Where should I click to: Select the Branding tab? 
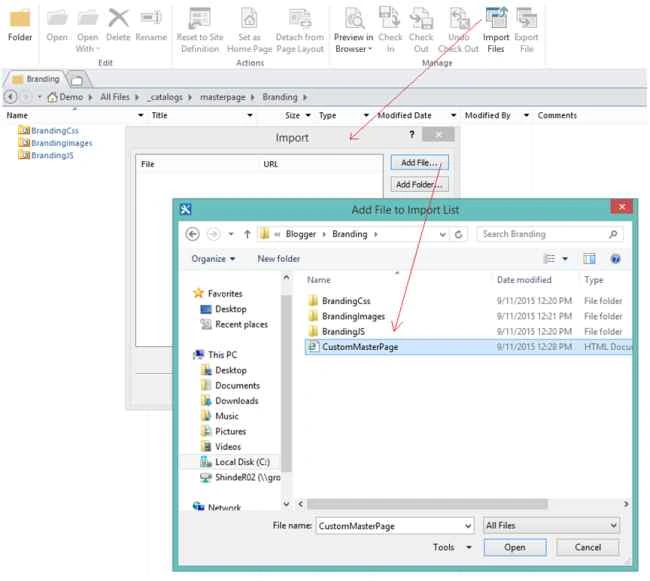36,79
